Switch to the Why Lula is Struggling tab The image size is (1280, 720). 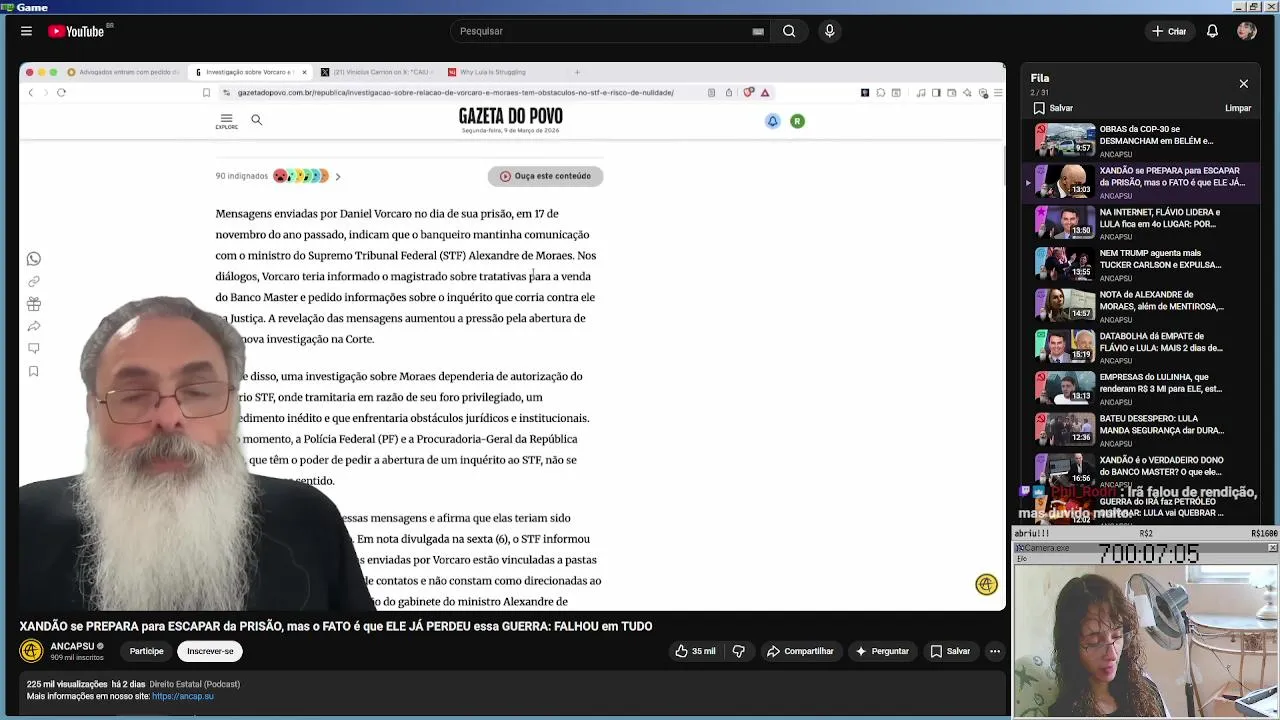point(492,72)
